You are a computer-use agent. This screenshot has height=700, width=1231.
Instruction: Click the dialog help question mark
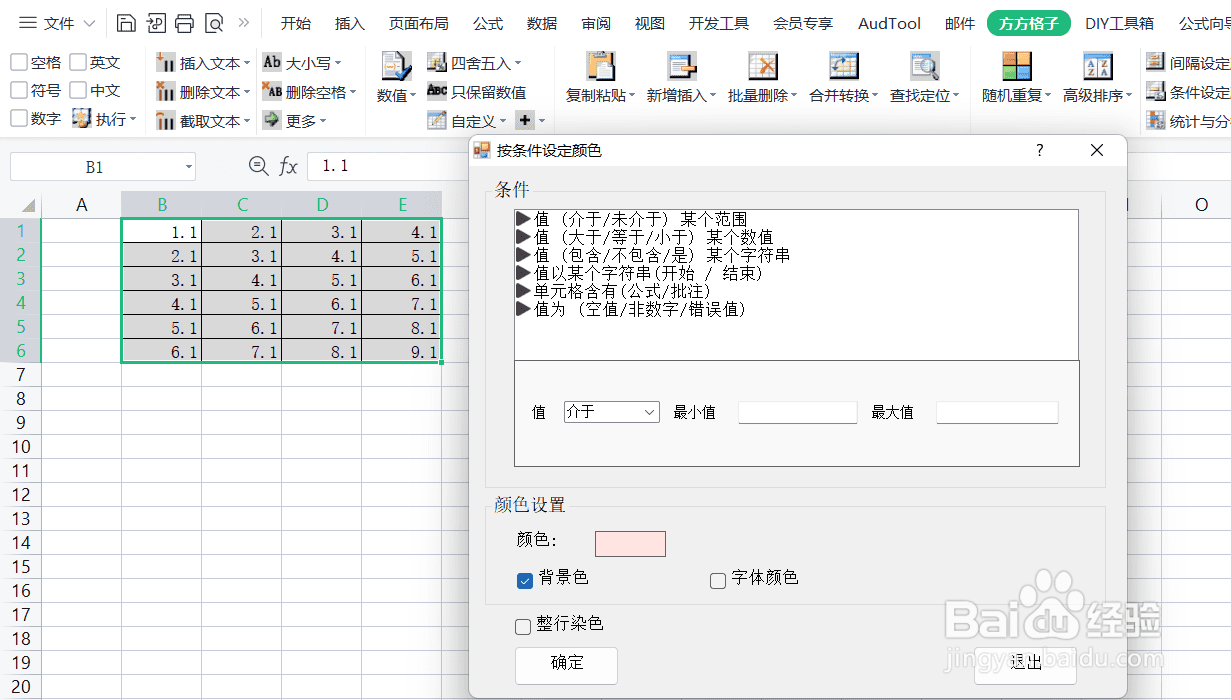1040,150
